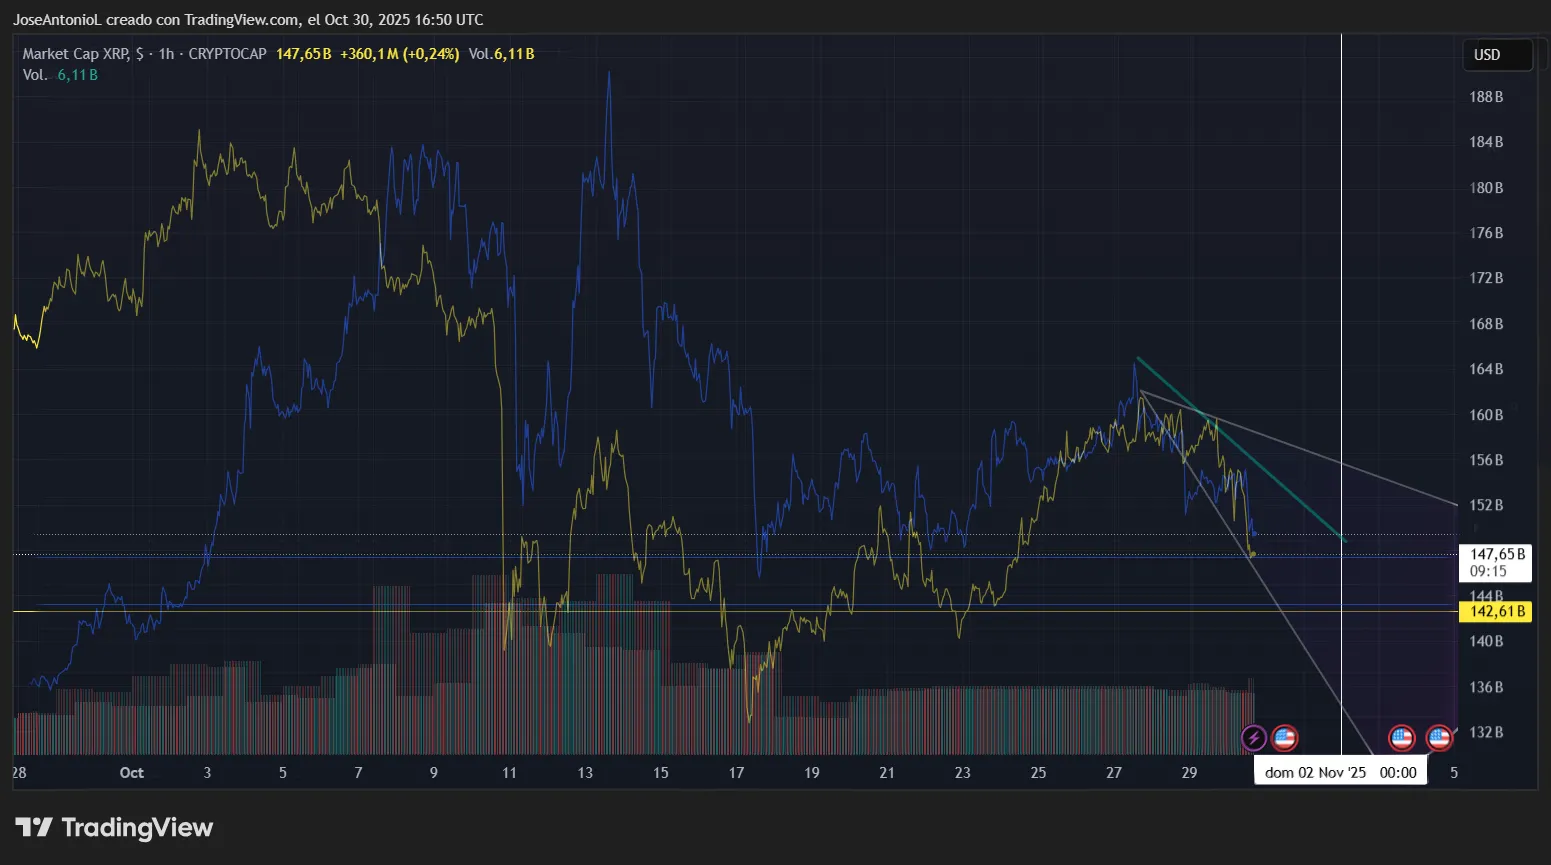
Task: Open the CRYPTOCAP exchange source in the legend
Action: 228,54
